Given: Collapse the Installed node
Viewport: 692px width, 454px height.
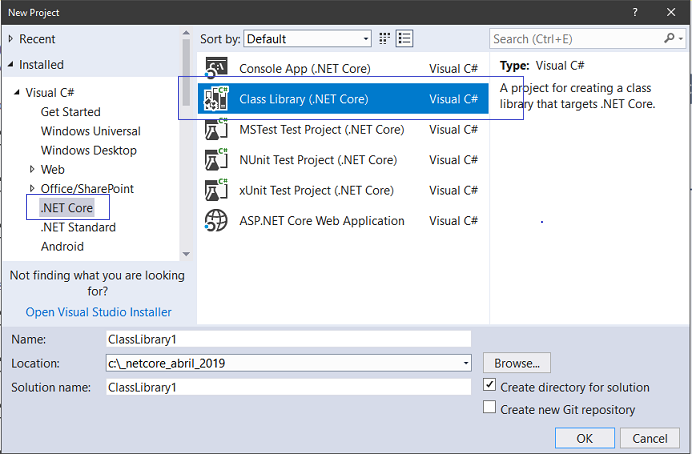Looking at the screenshot, I should [x=11, y=64].
